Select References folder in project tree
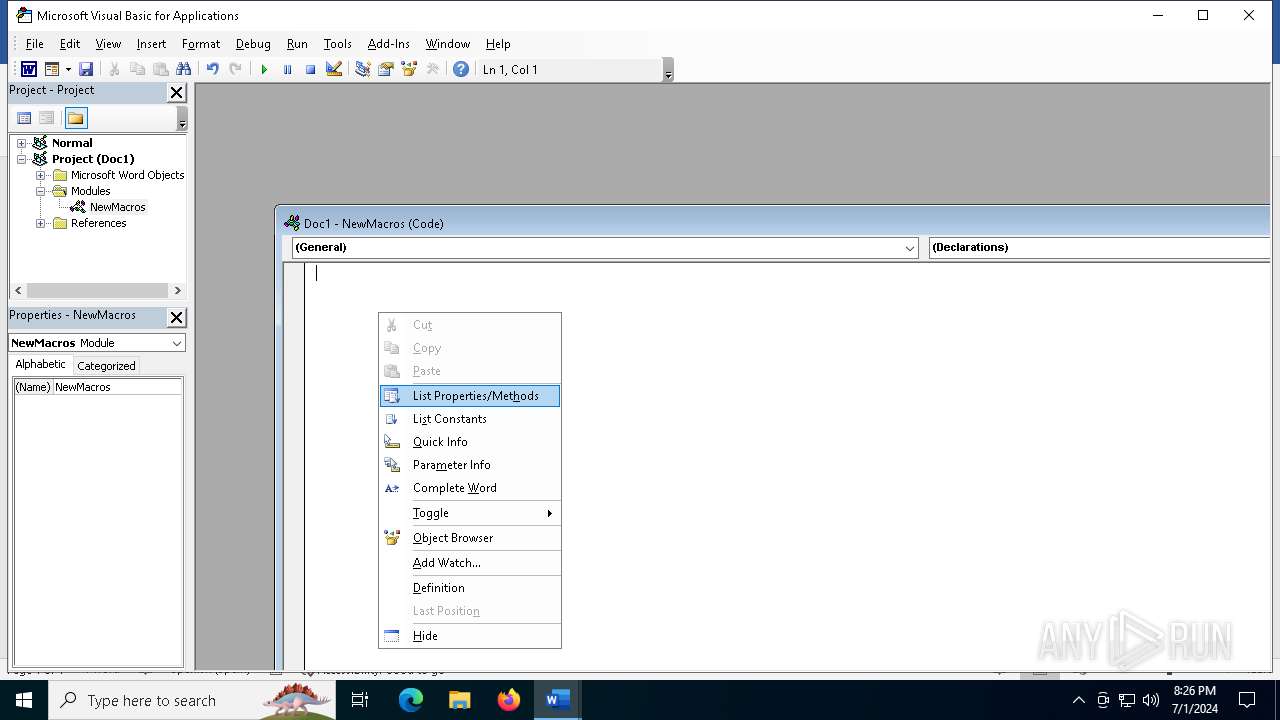The image size is (1280, 720). (x=98, y=223)
